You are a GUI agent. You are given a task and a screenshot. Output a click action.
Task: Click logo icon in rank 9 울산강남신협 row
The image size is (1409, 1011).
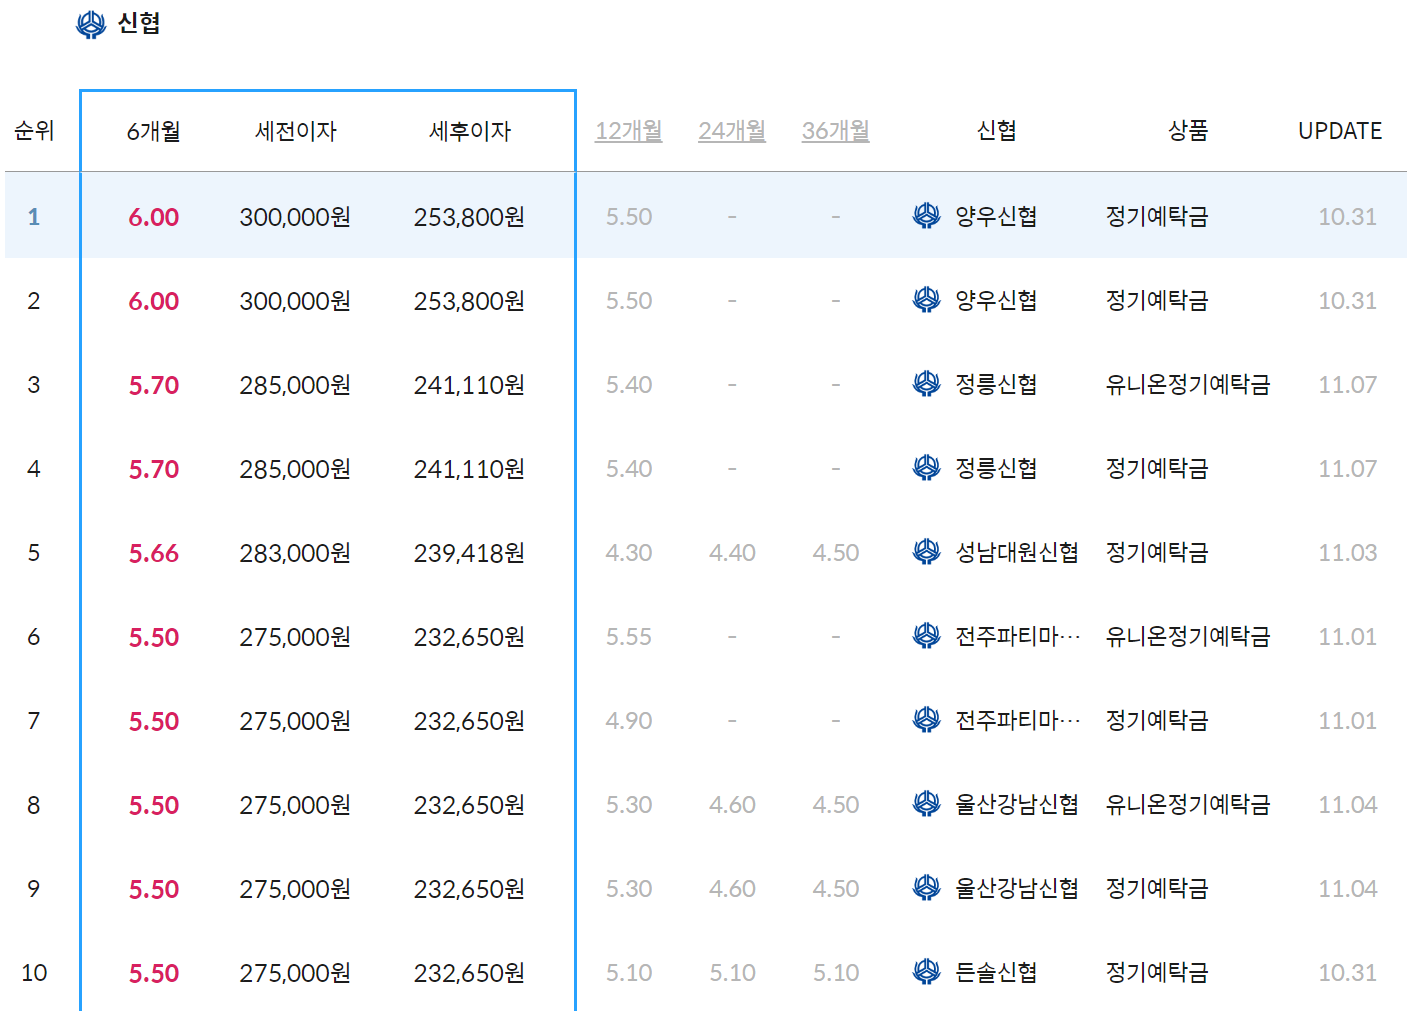coord(927,888)
